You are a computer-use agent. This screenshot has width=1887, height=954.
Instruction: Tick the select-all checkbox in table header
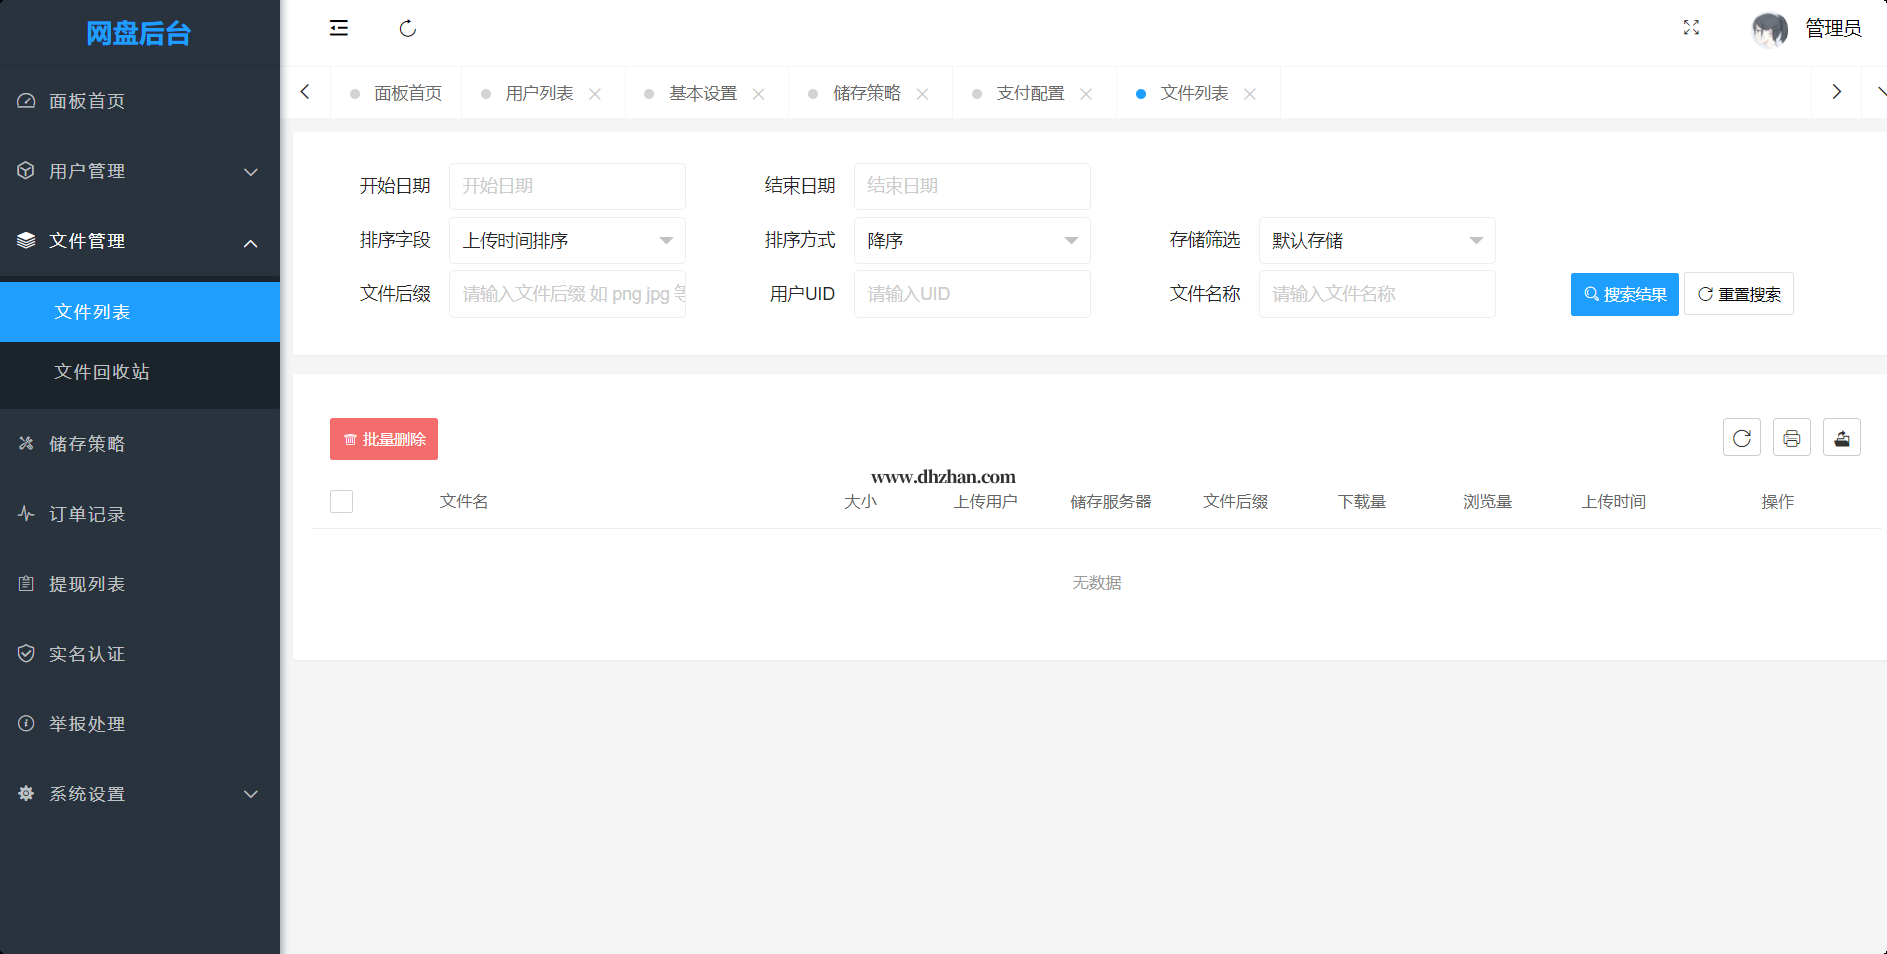pos(342,502)
